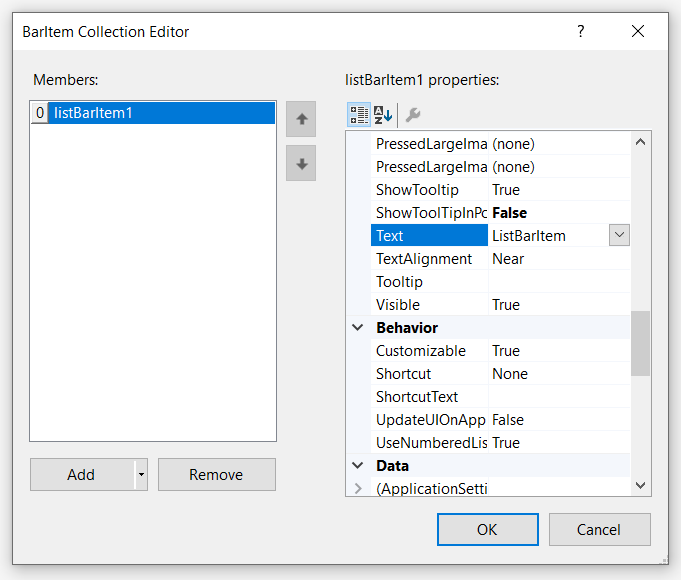The image size is (681, 580).
Task: Confirm with the OK button
Action: 487,530
